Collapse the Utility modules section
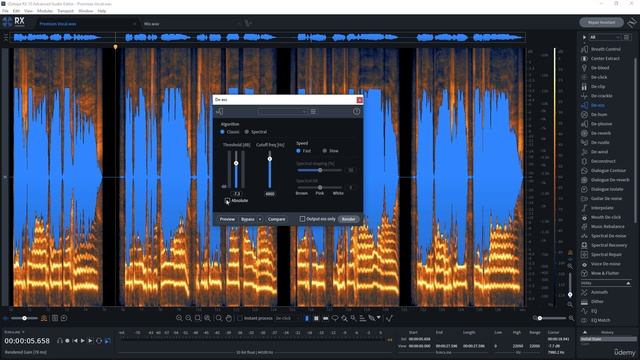This screenshot has height=360, width=640. (x=628, y=283)
